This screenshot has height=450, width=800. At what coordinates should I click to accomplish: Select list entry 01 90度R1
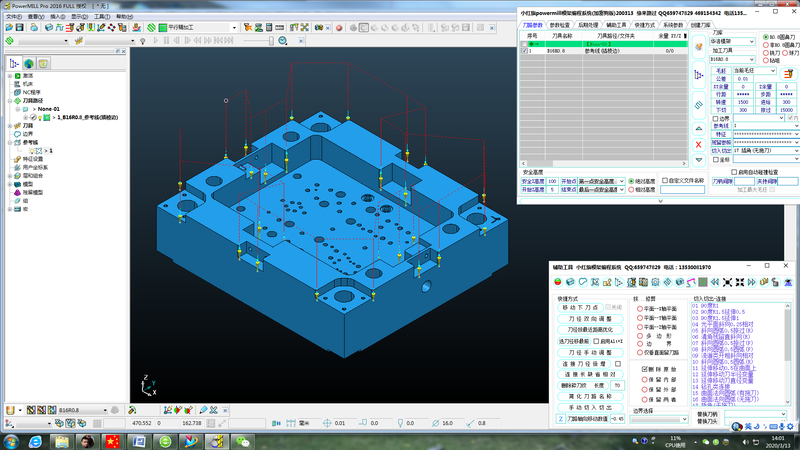(x=705, y=306)
